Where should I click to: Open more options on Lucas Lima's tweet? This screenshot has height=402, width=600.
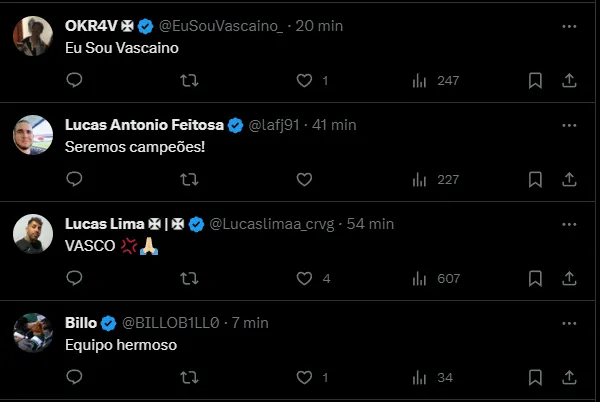568,224
